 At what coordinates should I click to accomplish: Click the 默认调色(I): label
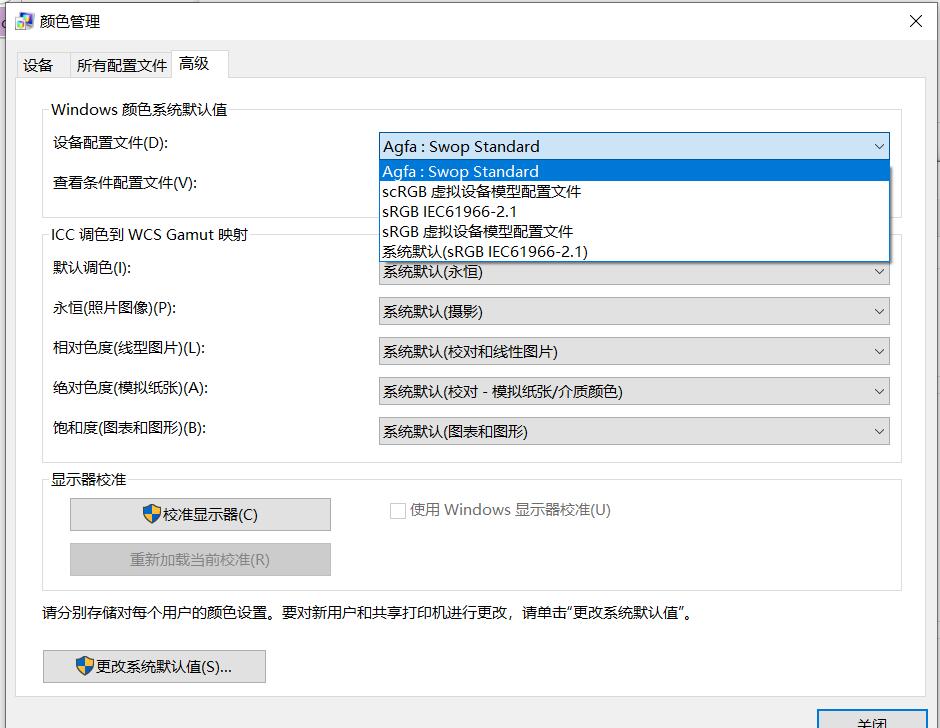coord(92,267)
